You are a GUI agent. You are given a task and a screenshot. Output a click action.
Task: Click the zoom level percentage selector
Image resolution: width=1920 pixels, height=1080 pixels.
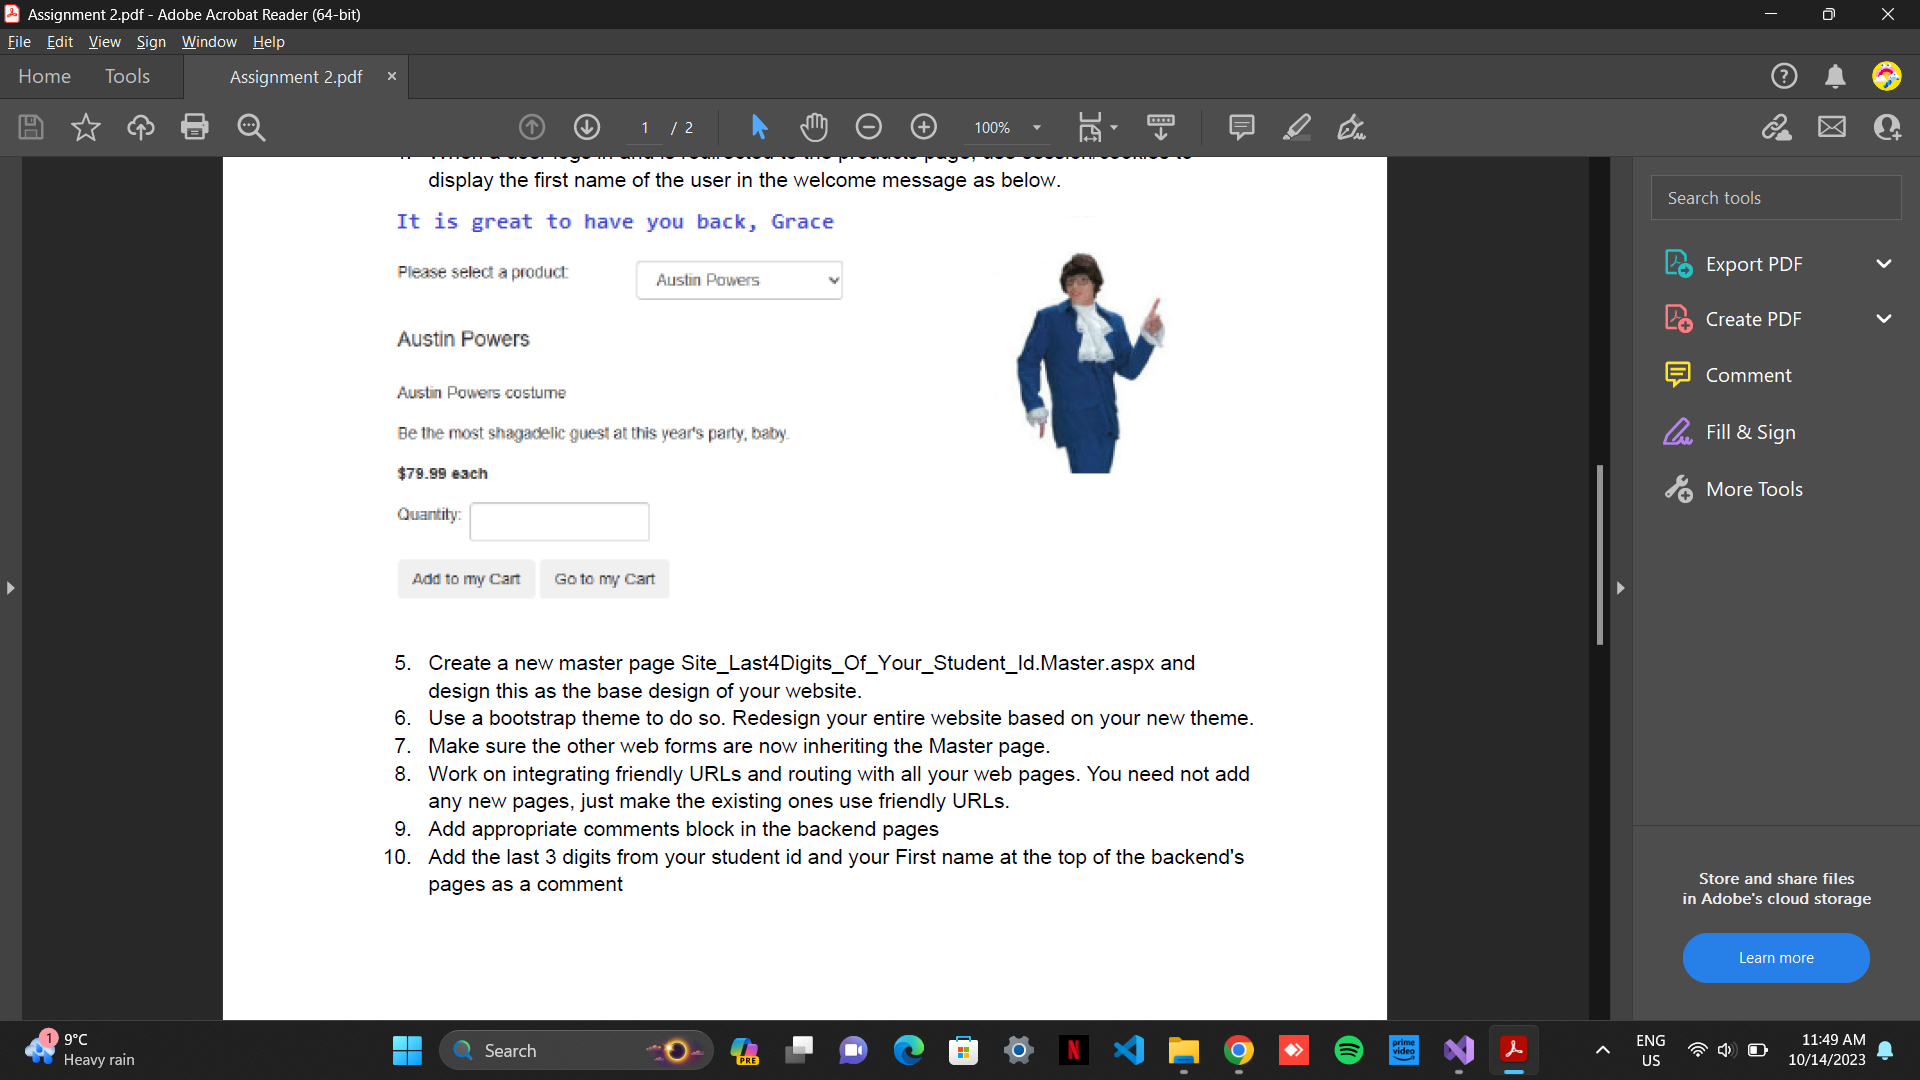tap(1002, 127)
